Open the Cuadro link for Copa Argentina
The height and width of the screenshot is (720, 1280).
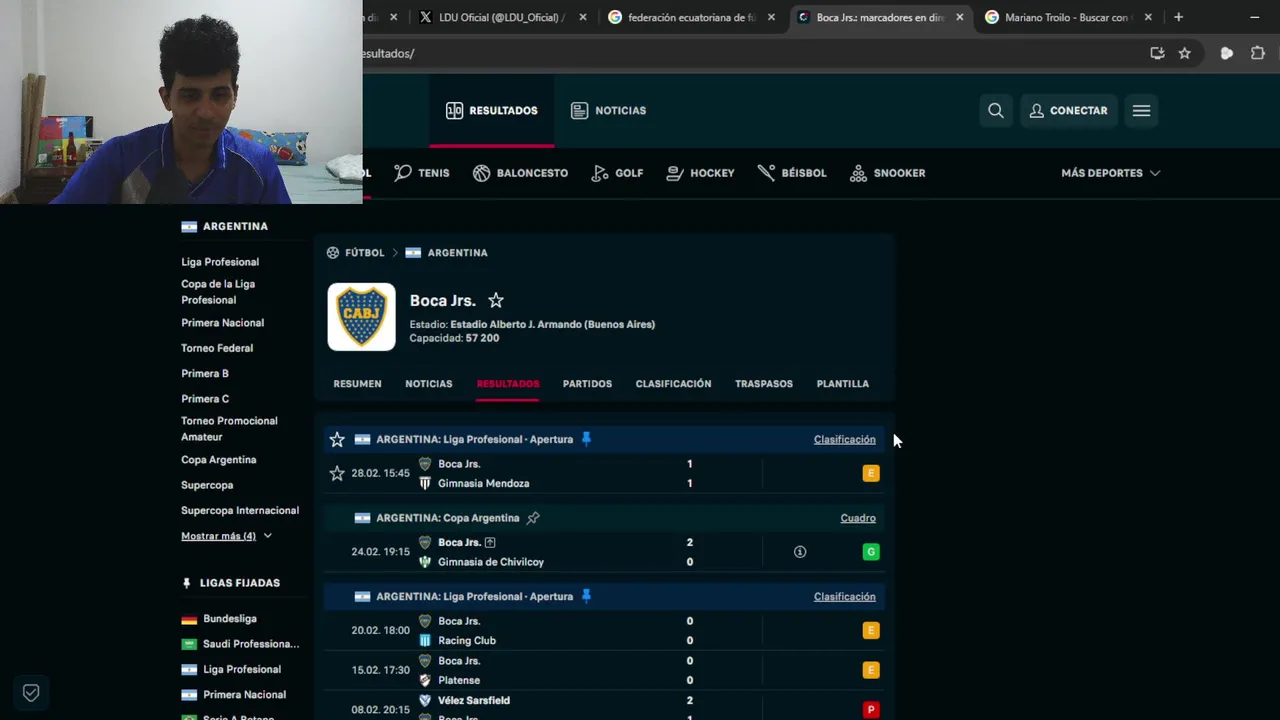(858, 518)
